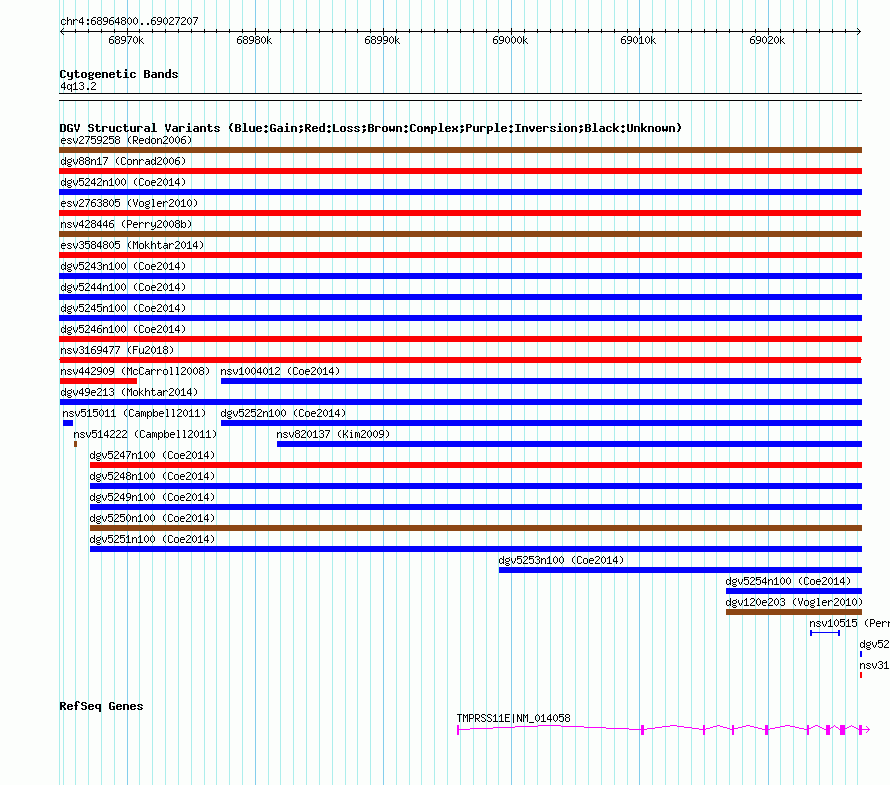The image size is (890, 785).
Task: Click the magenta TMPRSS11E gene transcript line
Action: [663, 729]
